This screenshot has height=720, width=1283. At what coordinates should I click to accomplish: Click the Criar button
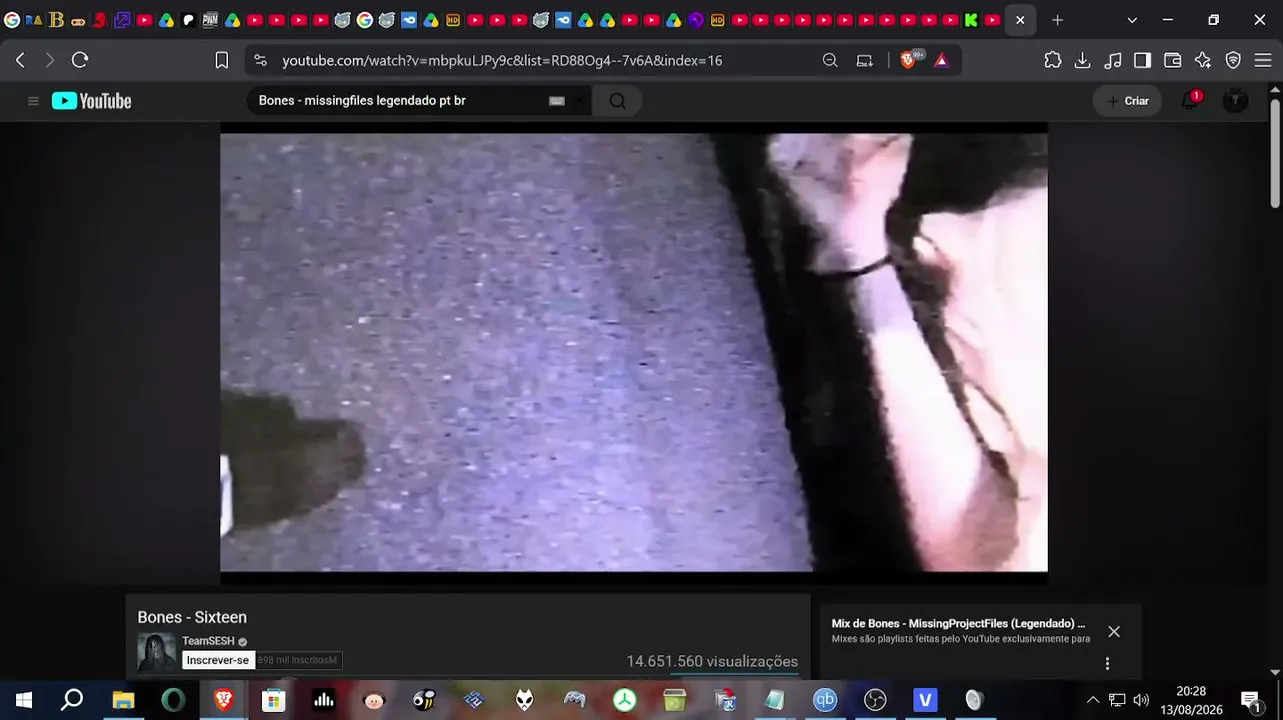coord(1128,101)
